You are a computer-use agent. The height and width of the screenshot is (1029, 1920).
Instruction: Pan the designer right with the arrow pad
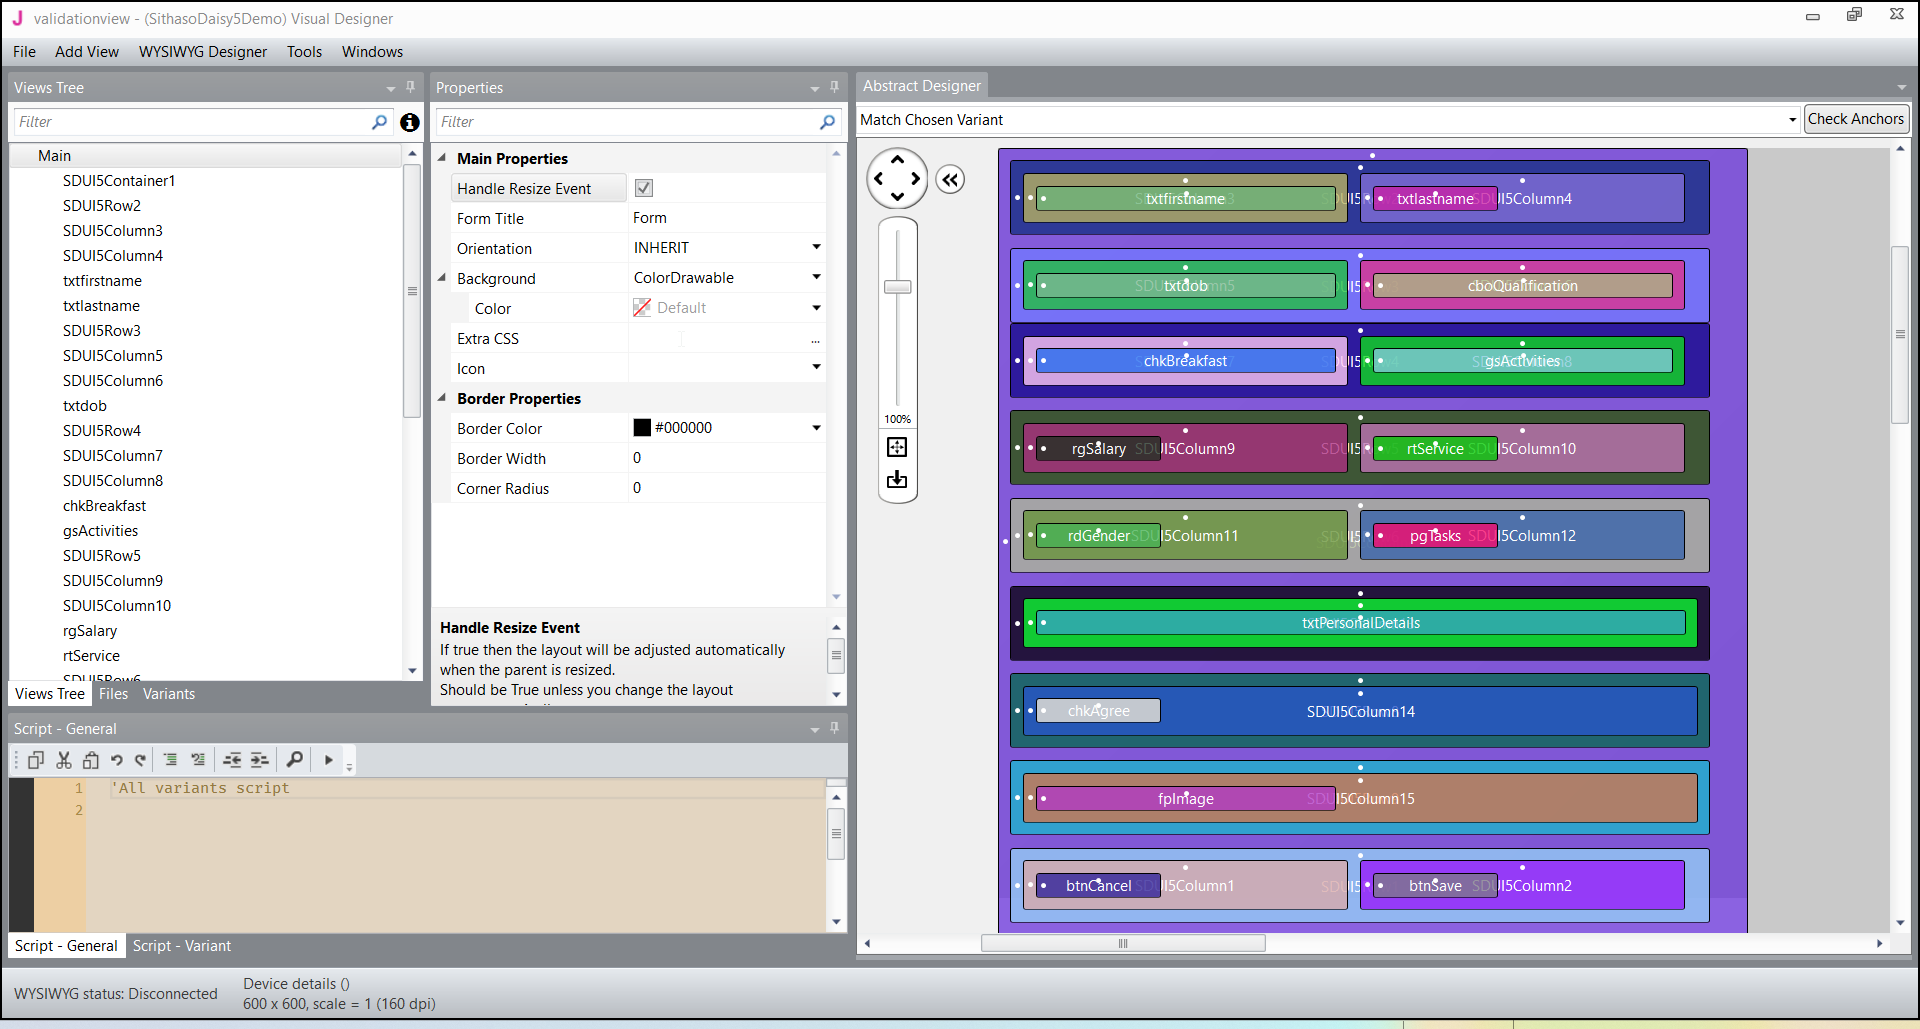[x=916, y=179]
